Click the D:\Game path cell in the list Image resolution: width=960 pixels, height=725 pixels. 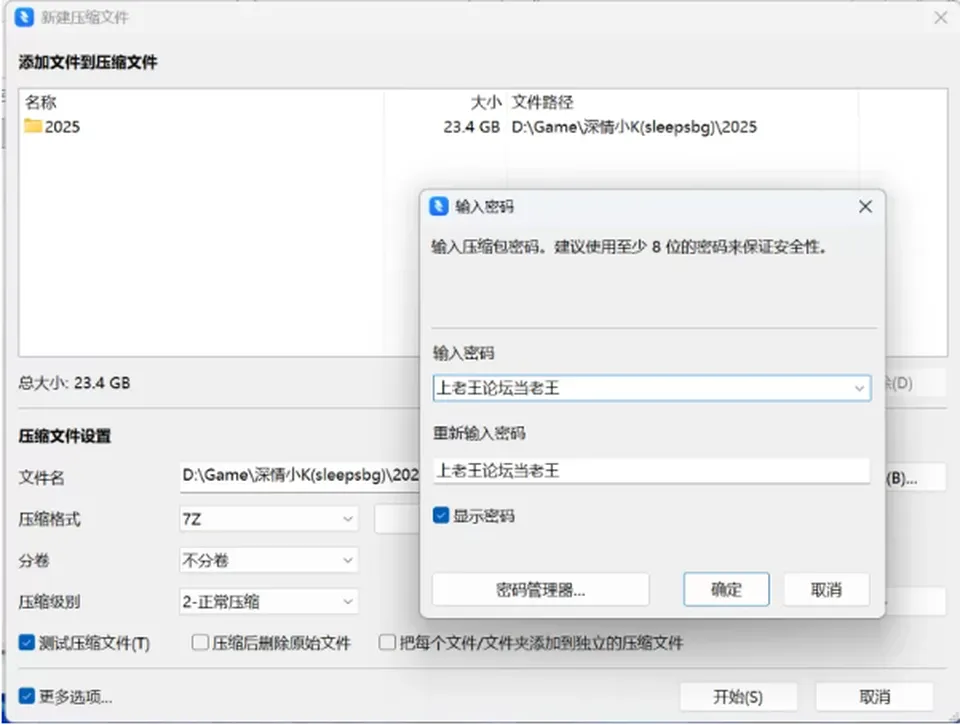click(x=634, y=127)
